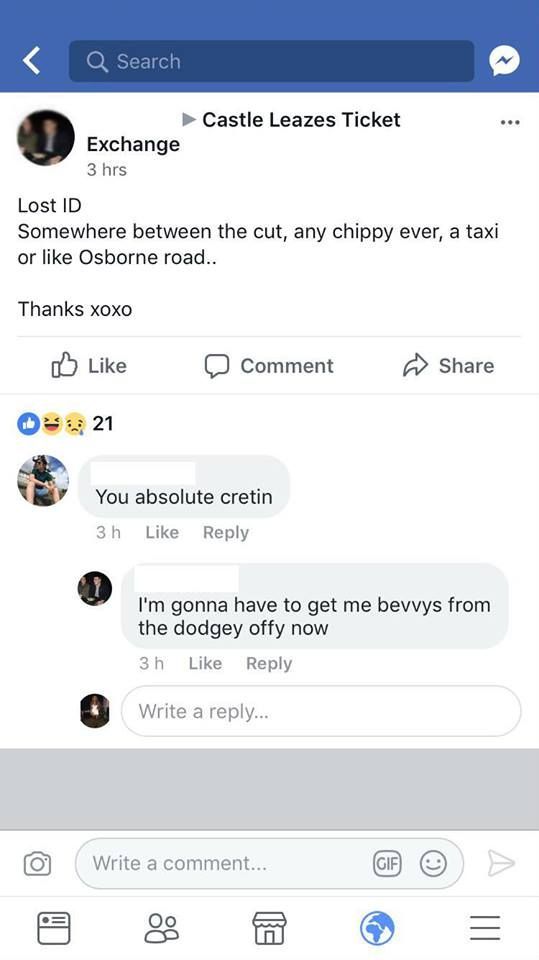Tap the send arrow icon
Image resolution: width=539 pixels, height=960 pixels.
502,863
